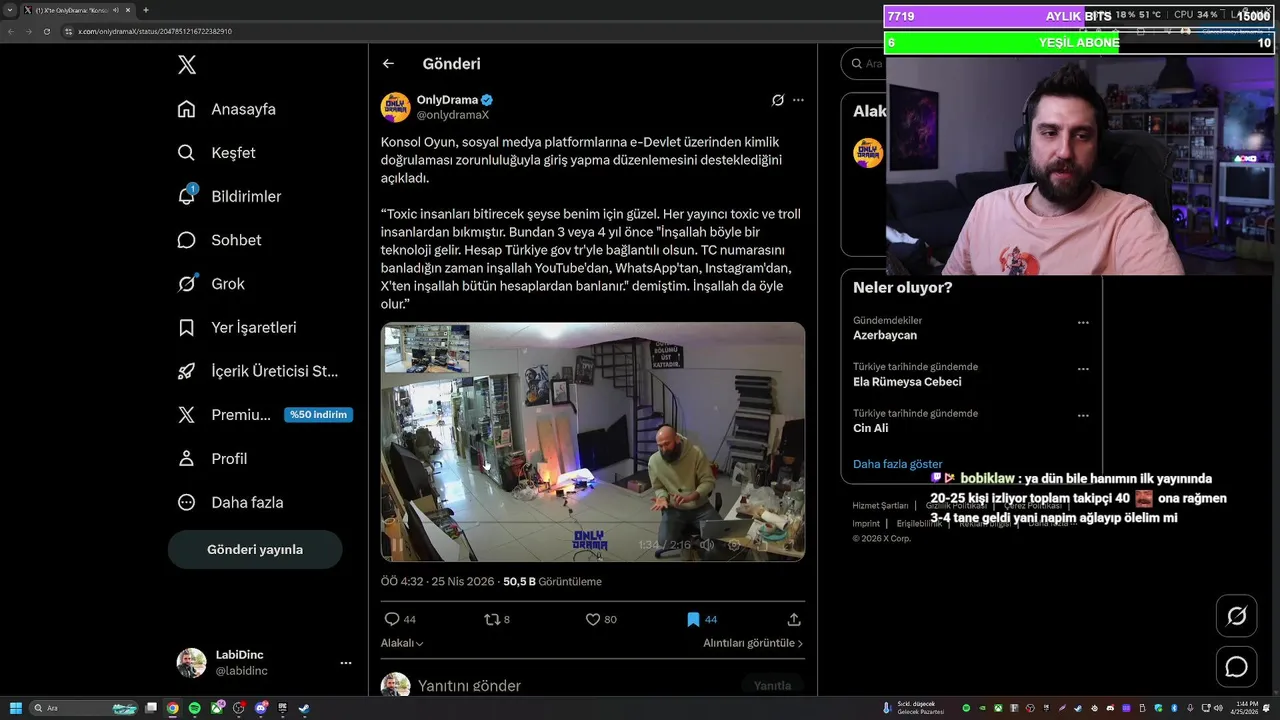Open the OnlyDrama profile avatar

pyautogui.click(x=396, y=108)
